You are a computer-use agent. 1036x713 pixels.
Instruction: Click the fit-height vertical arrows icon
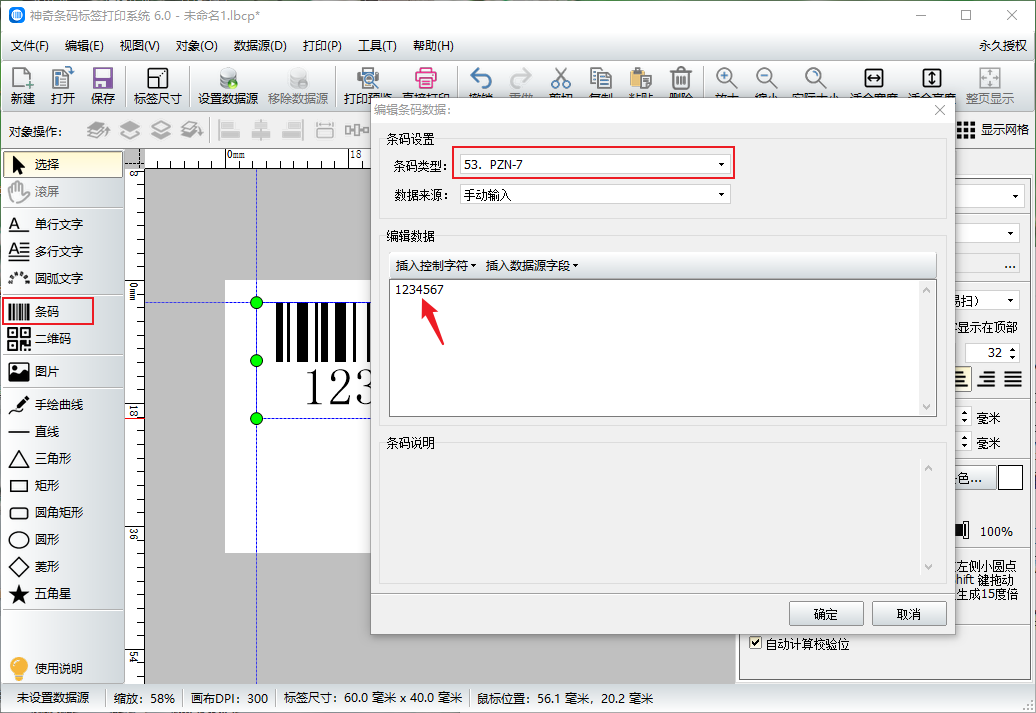[x=932, y=79]
